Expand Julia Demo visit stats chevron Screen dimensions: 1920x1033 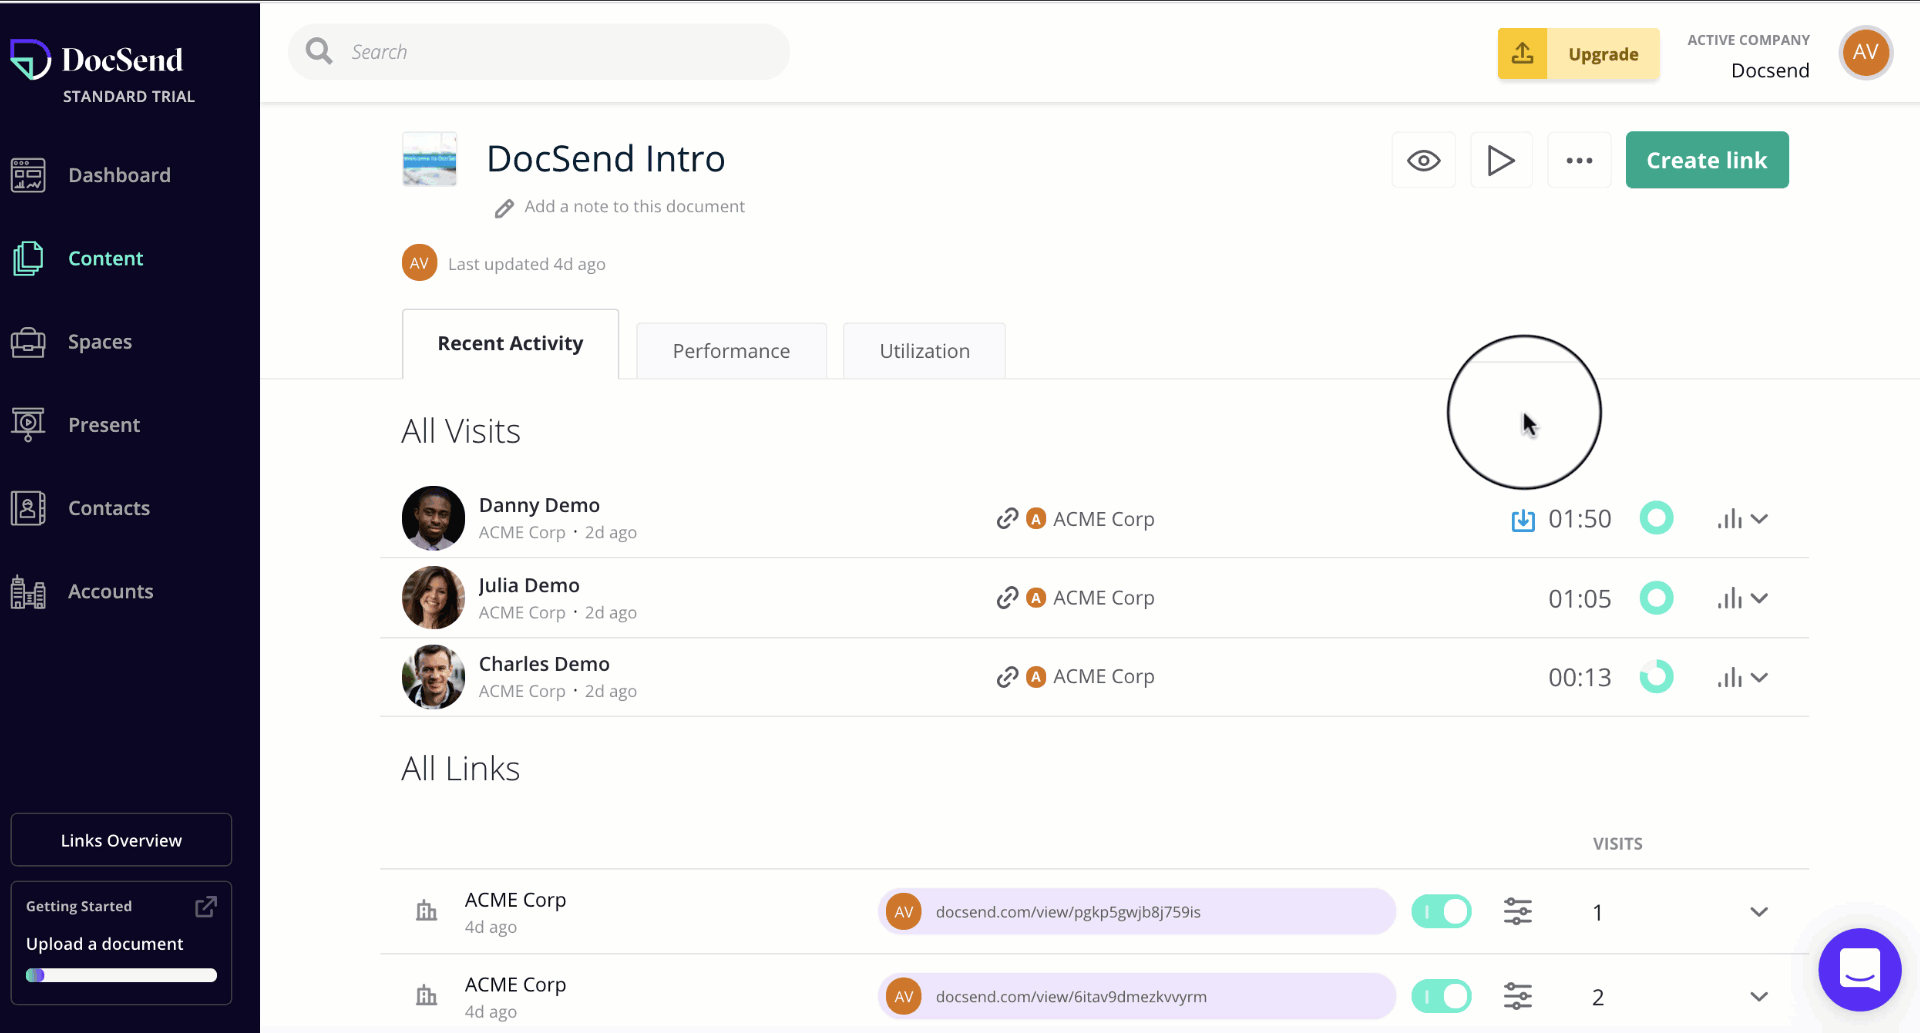[1760, 598]
